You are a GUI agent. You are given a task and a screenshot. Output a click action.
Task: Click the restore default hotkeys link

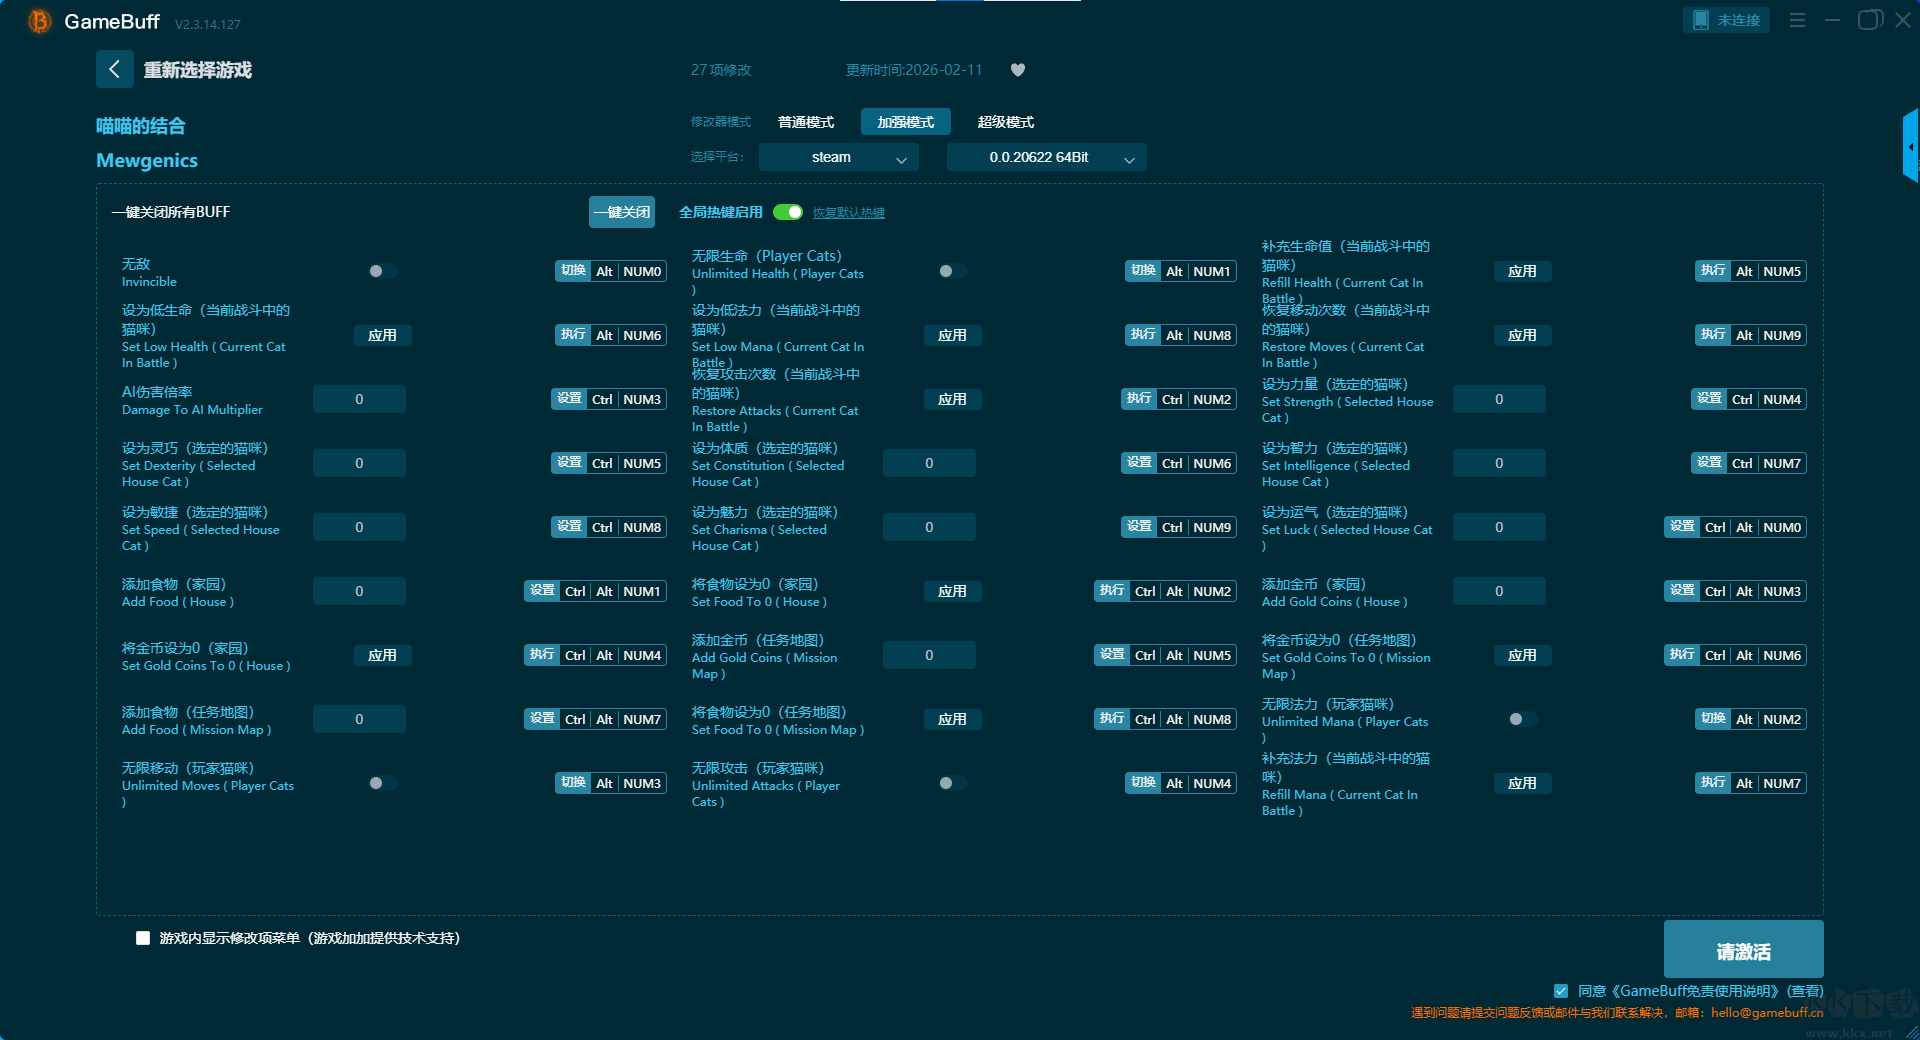[x=848, y=213]
